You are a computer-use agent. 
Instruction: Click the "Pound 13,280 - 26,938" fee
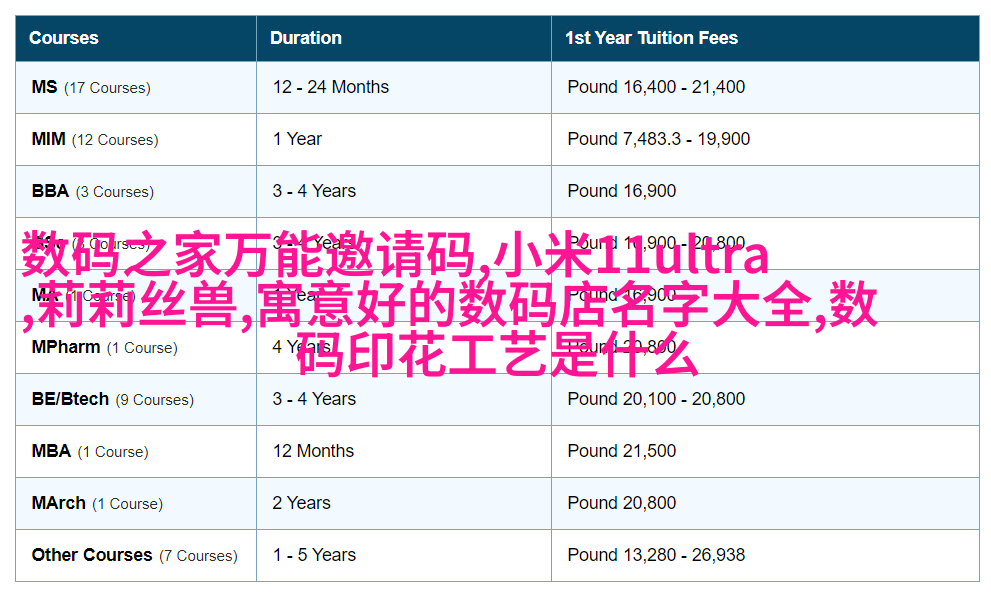click(x=656, y=555)
